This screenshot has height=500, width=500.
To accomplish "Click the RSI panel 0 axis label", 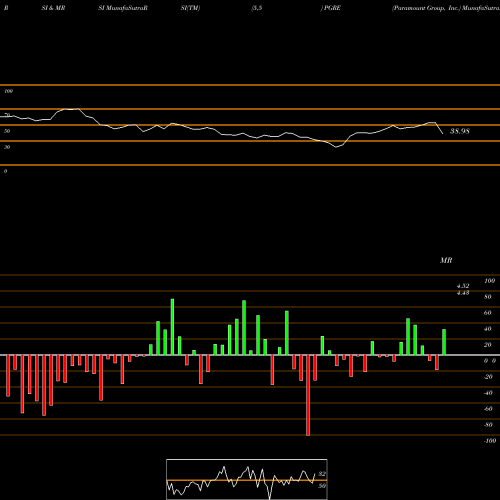I will (5, 171).
